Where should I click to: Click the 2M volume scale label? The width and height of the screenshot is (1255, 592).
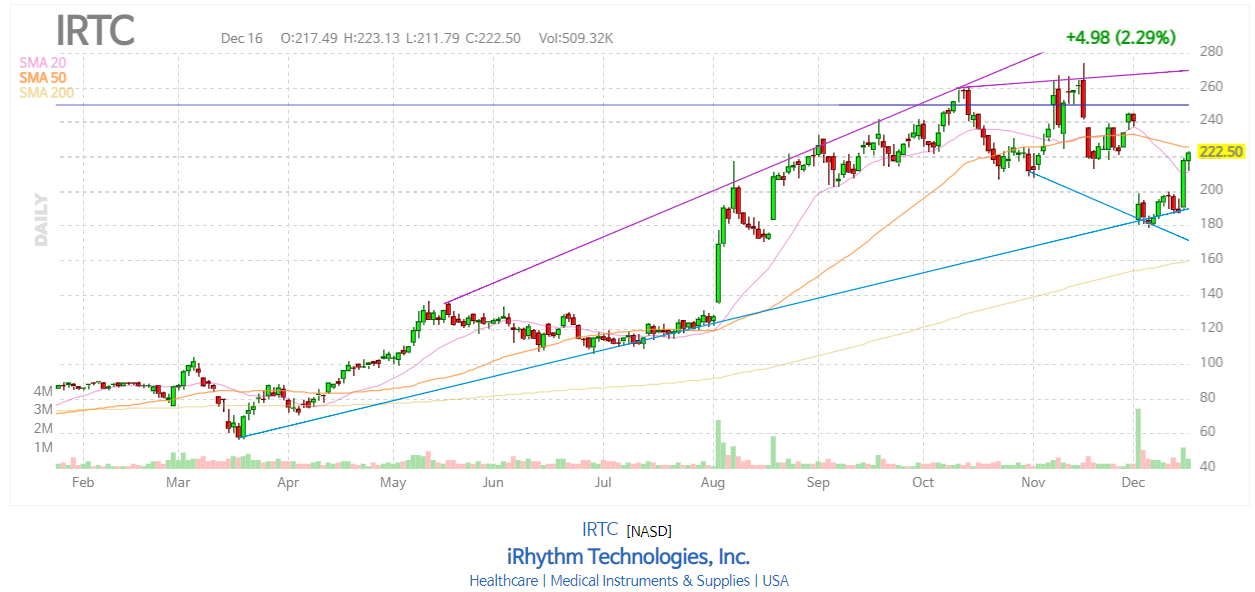pyautogui.click(x=43, y=428)
